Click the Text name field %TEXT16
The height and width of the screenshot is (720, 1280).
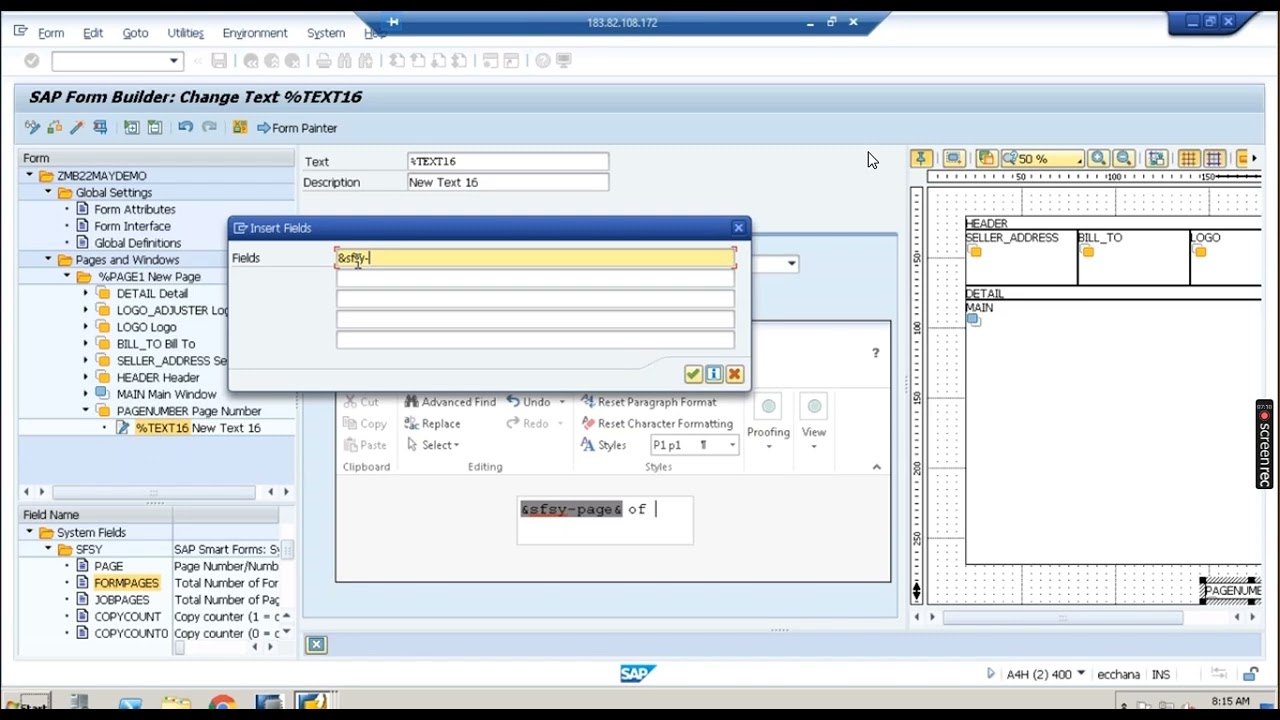[x=508, y=161]
